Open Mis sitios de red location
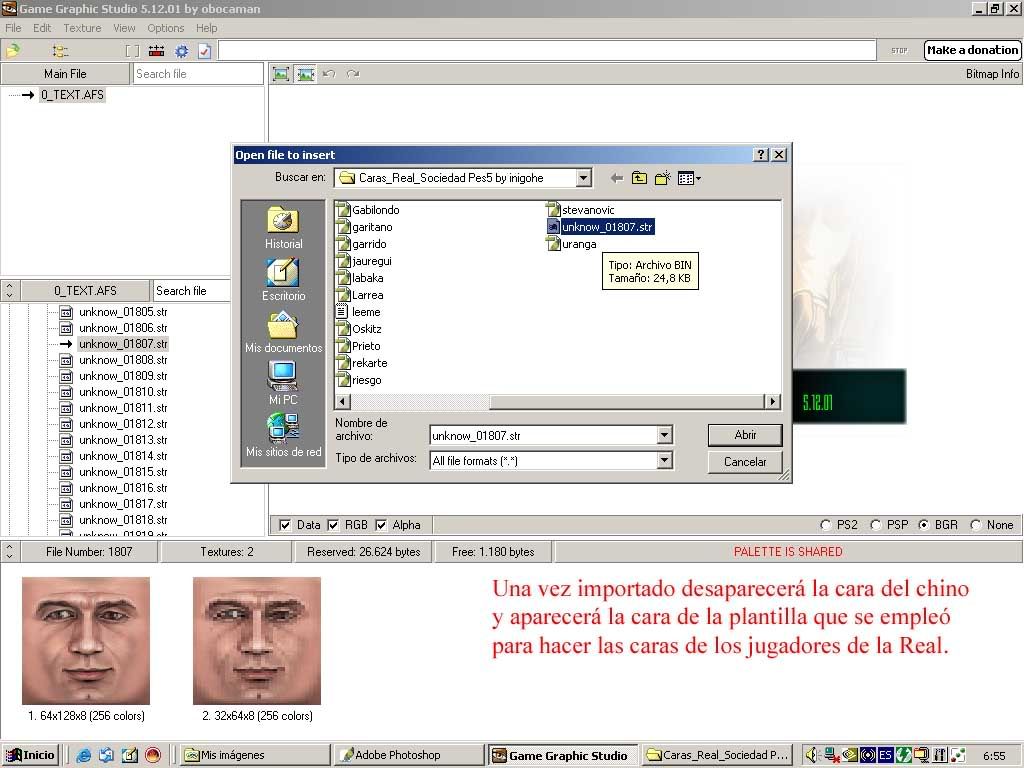 (x=283, y=436)
